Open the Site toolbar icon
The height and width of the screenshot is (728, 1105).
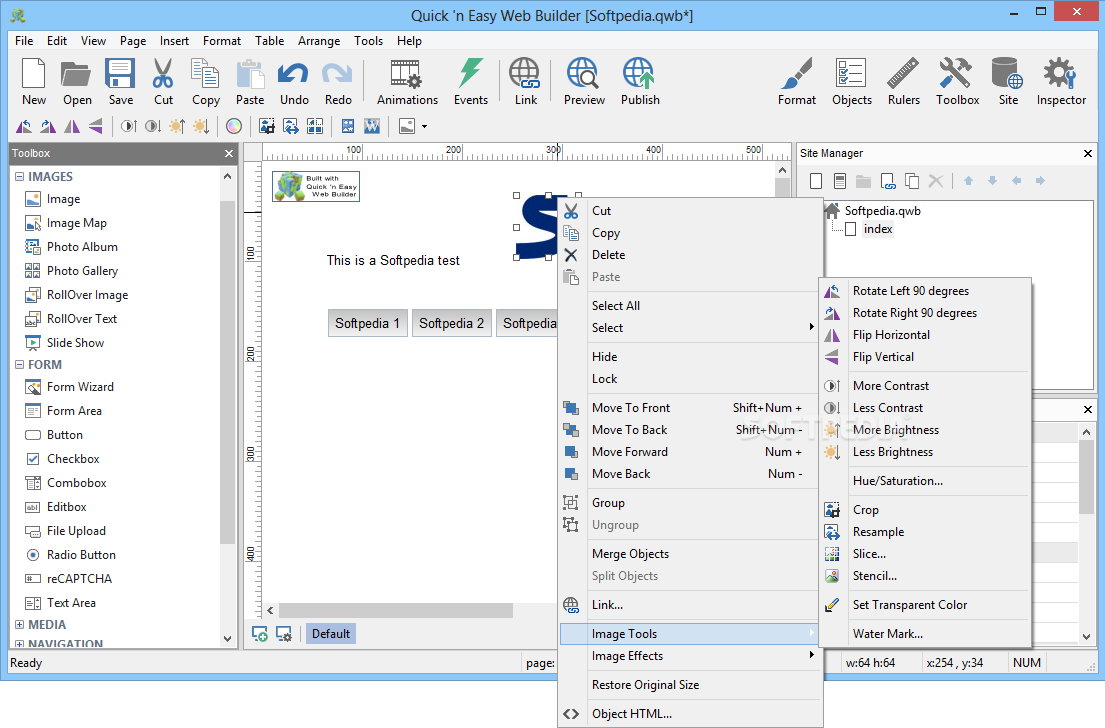[x=1008, y=82]
